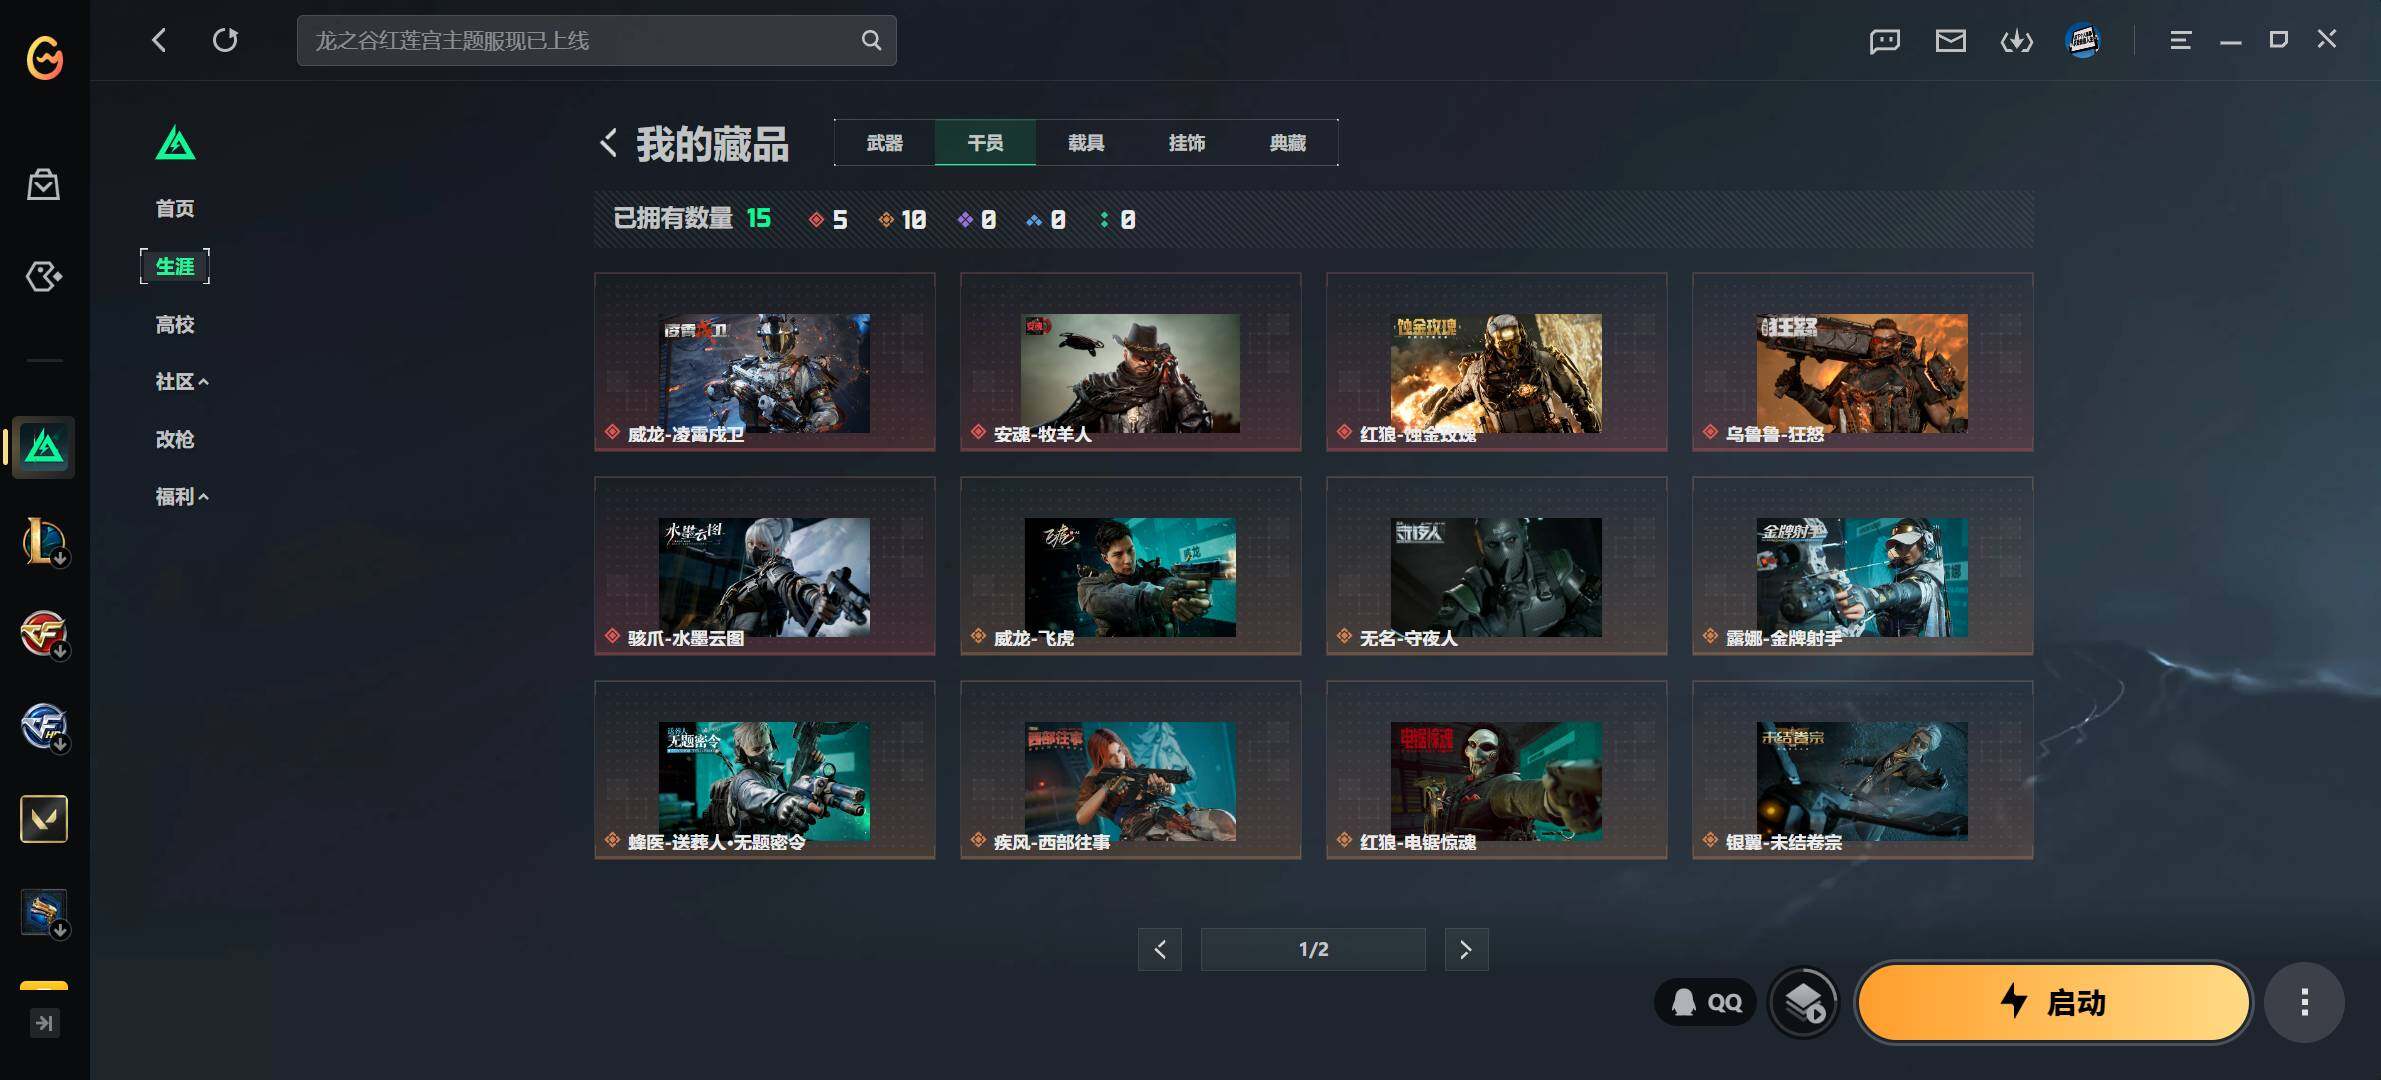Expand the 福利 menu
2381x1080 pixels.
tap(182, 497)
